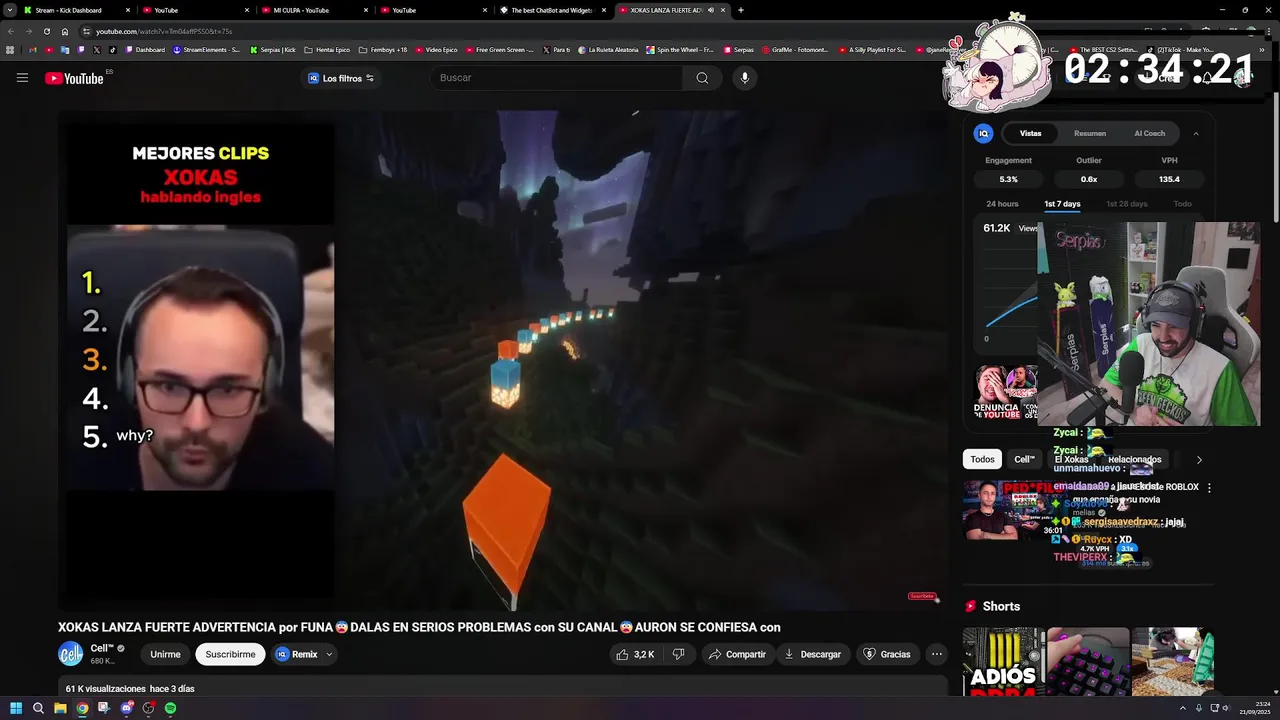The width and height of the screenshot is (1280, 720).
Task: Send Super Thanks with Gracias button
Action: [887, 654]
